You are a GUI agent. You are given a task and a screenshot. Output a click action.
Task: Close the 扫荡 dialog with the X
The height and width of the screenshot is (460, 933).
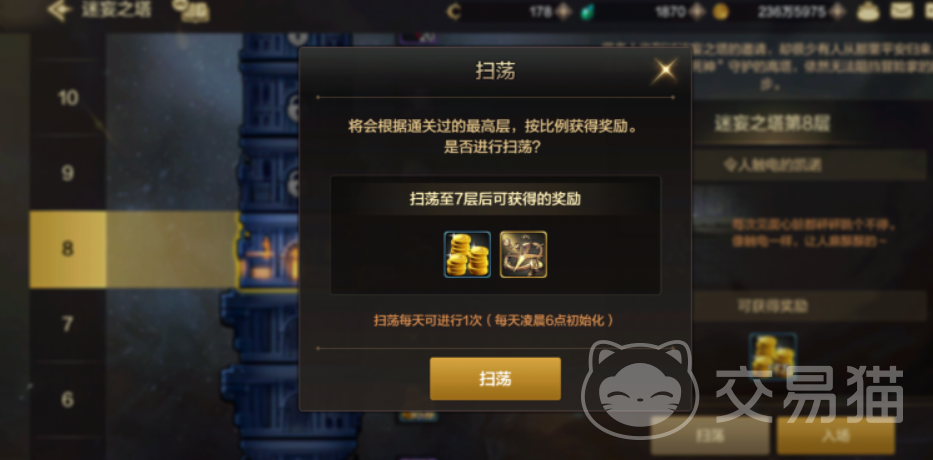665,71
